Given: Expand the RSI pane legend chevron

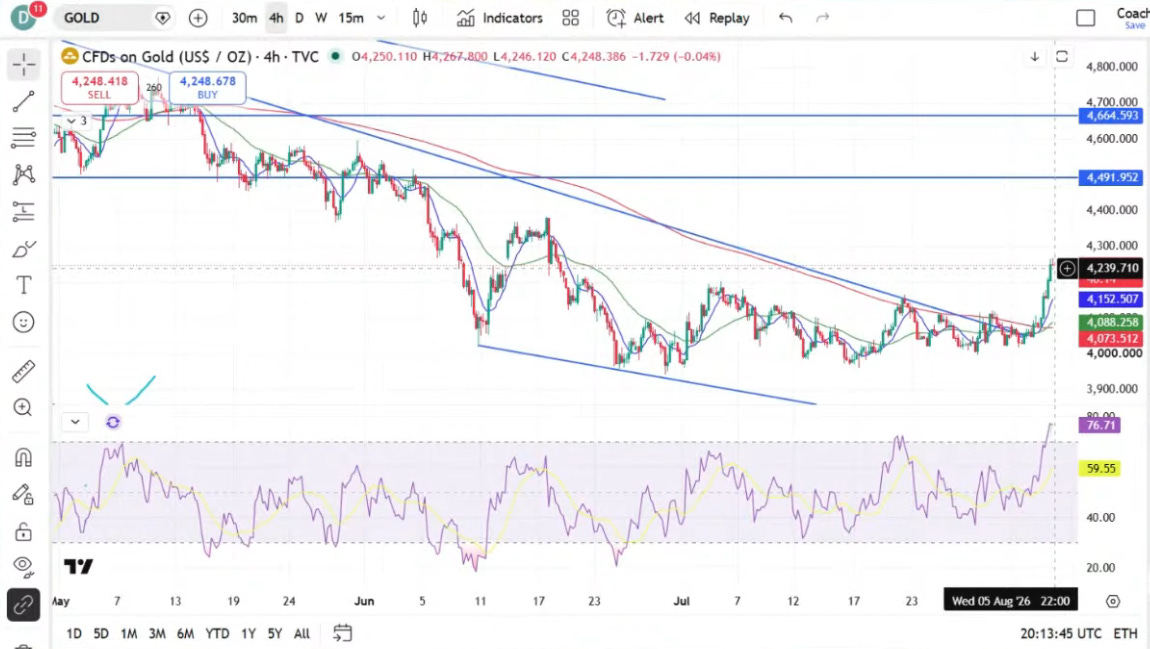Looking at the screenshot, I should pyautogui.click(x=75, y=422).
